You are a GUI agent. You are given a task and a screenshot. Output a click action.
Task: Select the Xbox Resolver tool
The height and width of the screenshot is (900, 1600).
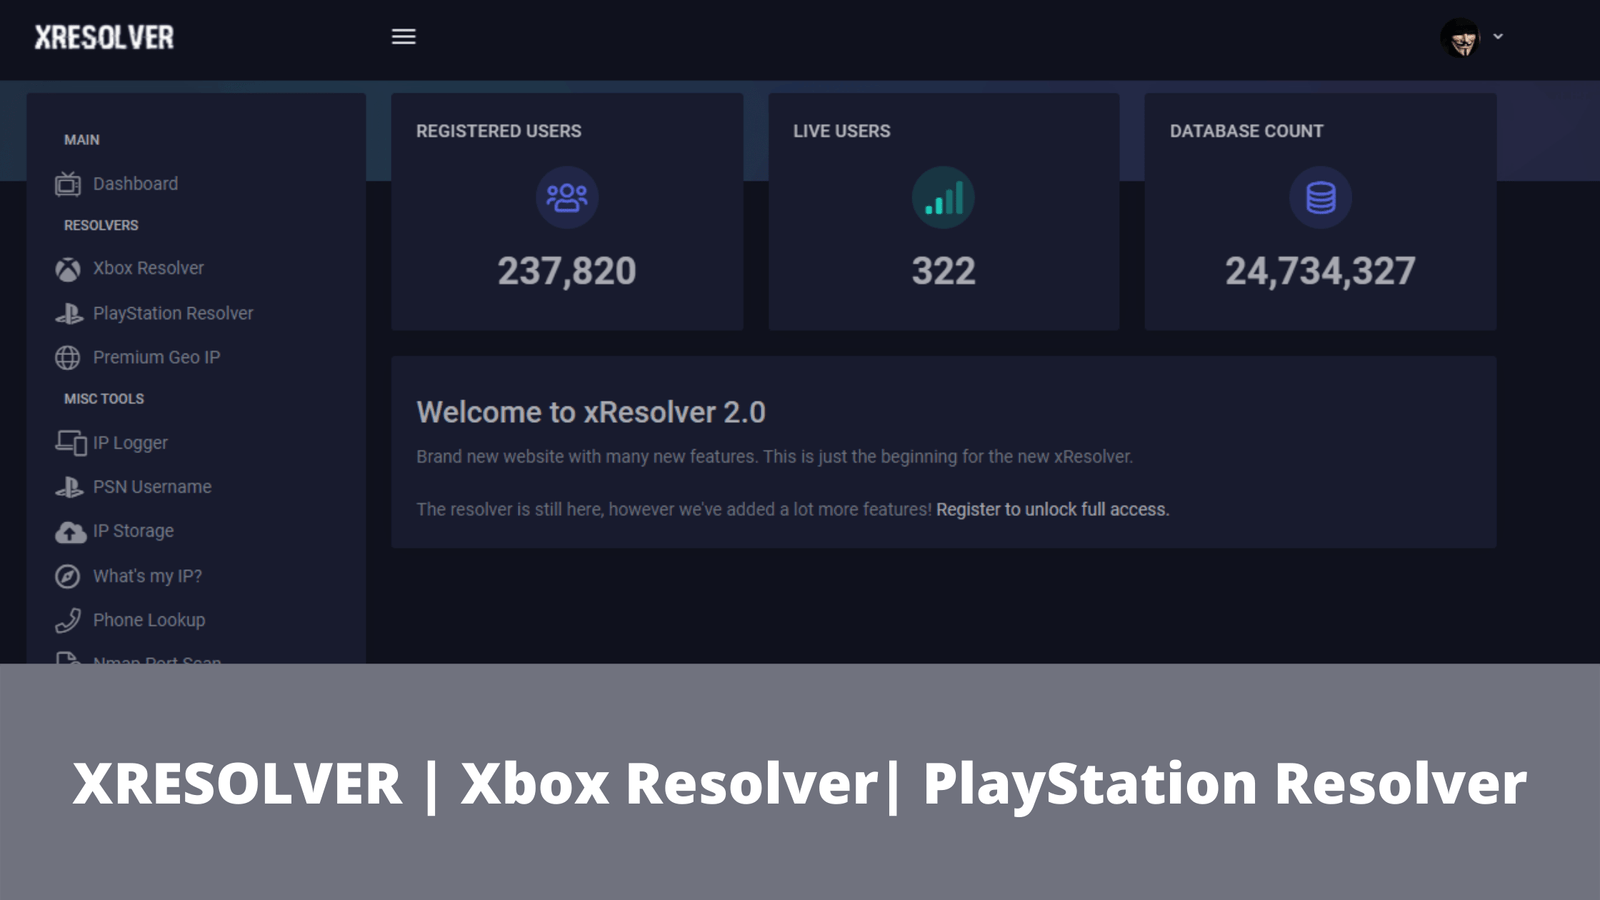pyautogui.click(x=147, y=268)
